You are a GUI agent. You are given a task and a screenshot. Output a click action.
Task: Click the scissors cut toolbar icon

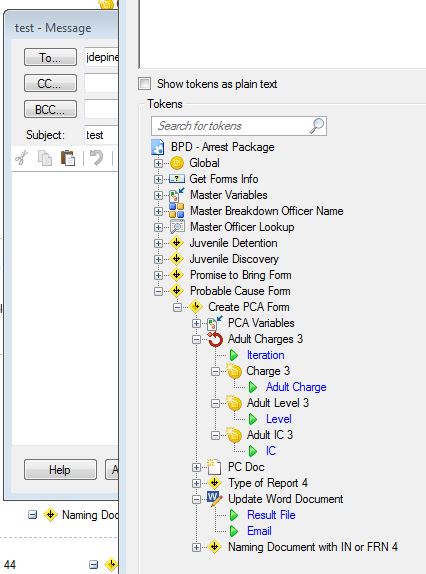point(22,158)
